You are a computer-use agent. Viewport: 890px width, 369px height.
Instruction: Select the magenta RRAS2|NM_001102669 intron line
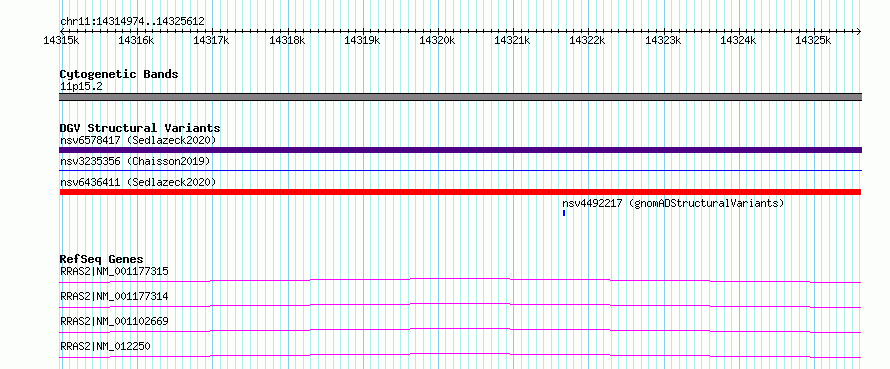tap(460, 330)
